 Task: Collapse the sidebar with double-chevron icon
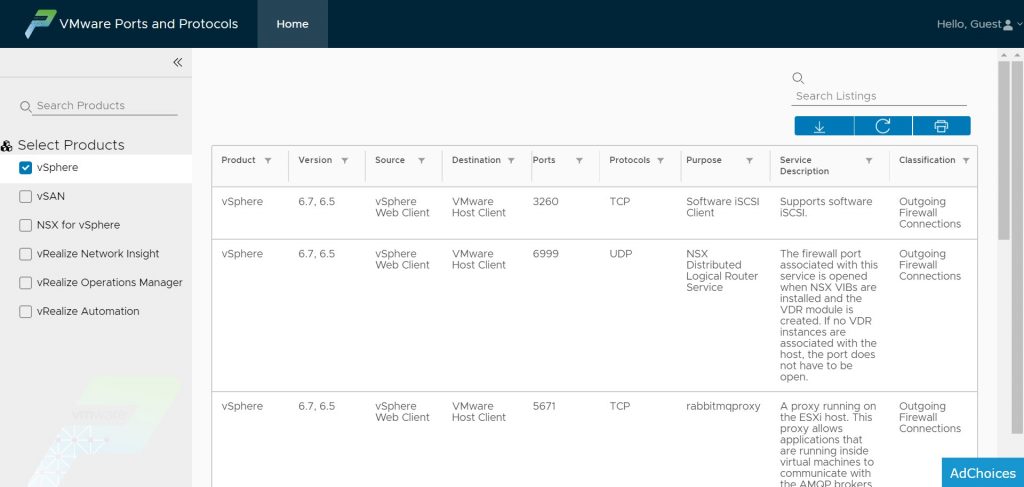click(x=177, y=62)
